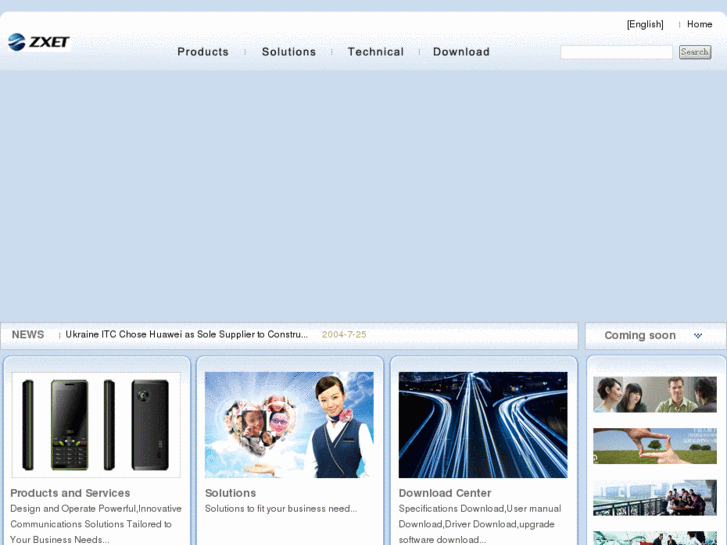
Task: Open the Solutions menu
Action: [x=289, y=52]
